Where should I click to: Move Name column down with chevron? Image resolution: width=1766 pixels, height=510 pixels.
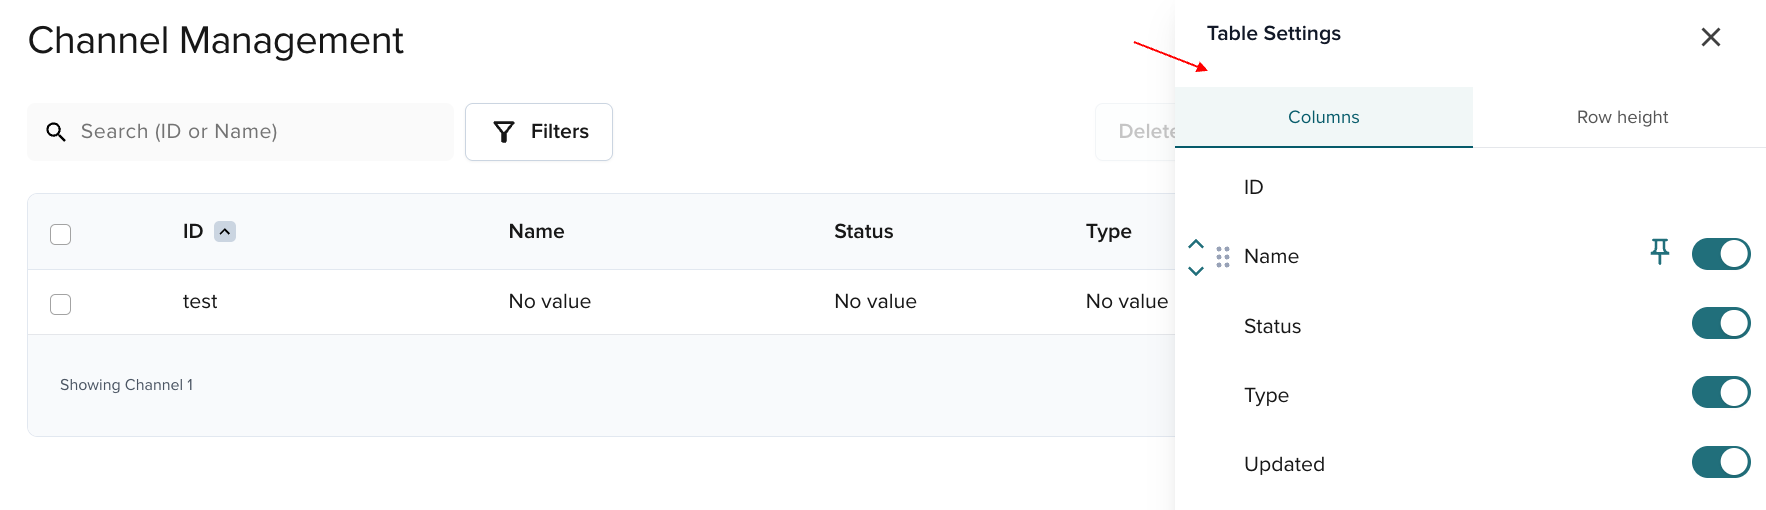pyautogui.click(x=1195, y=271)
